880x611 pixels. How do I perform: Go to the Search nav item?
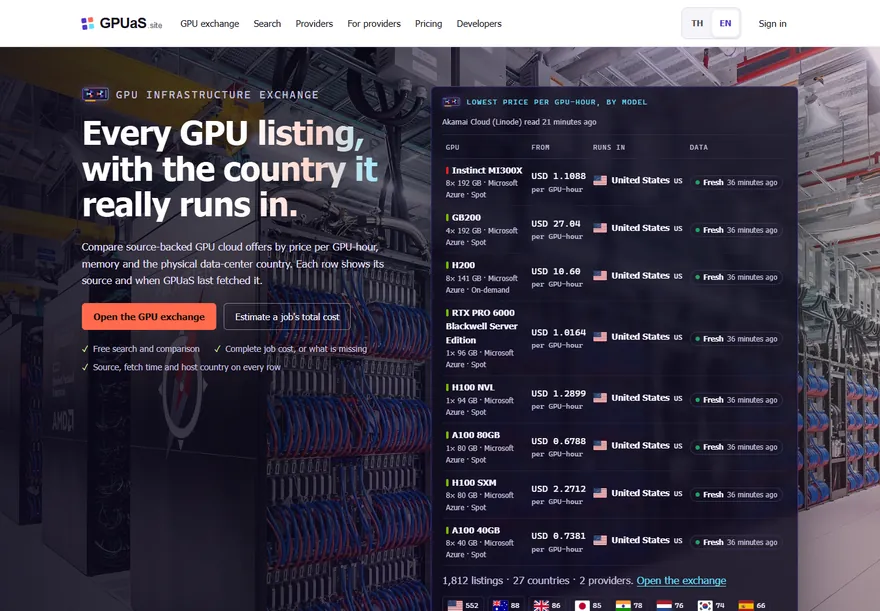267,24
